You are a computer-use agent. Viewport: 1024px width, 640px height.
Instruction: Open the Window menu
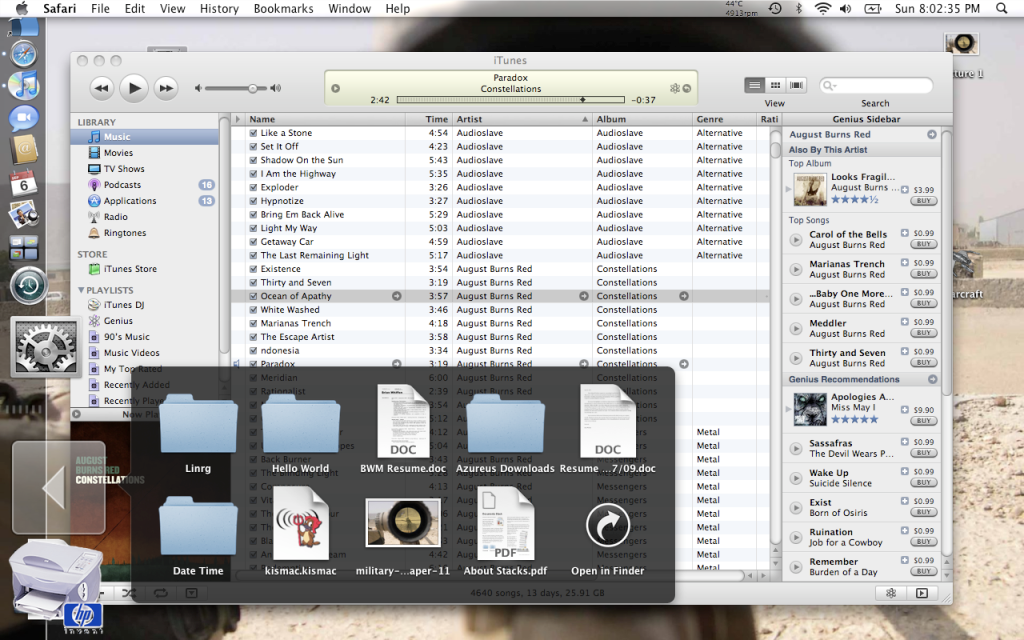pos(349,8)
